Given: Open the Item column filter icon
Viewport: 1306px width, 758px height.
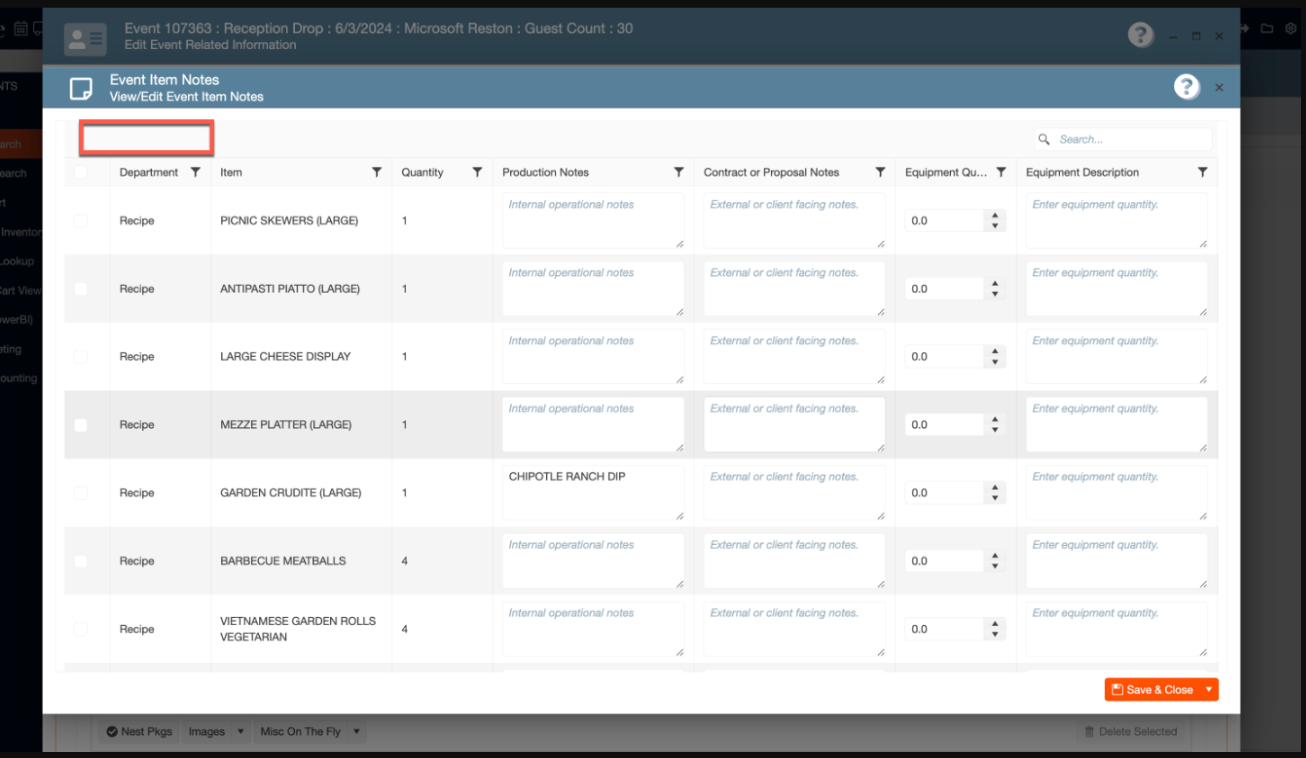Looking at the screenshot, I should (x=376, y=172).
